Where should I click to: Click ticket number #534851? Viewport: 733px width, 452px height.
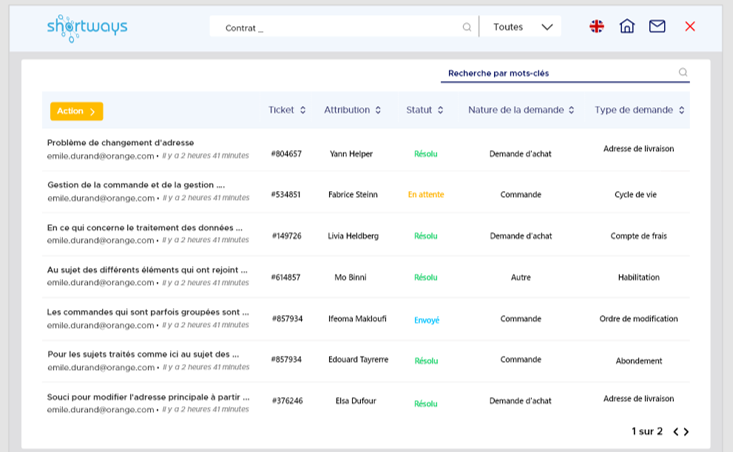286,194
